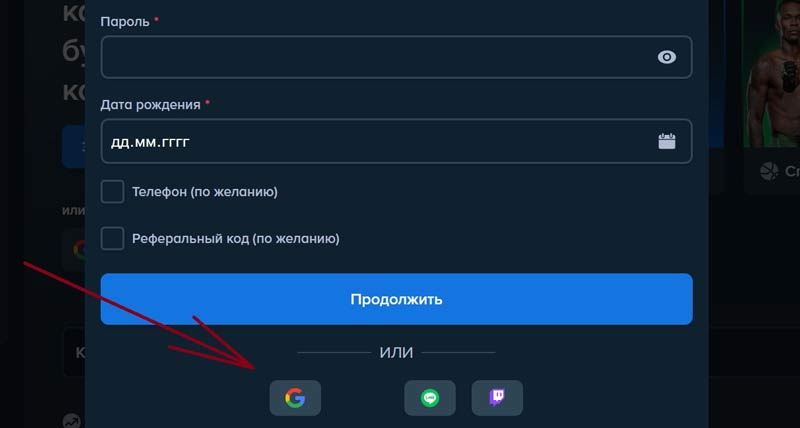Click the dimmed trending arrow icon

click(71, 421)
